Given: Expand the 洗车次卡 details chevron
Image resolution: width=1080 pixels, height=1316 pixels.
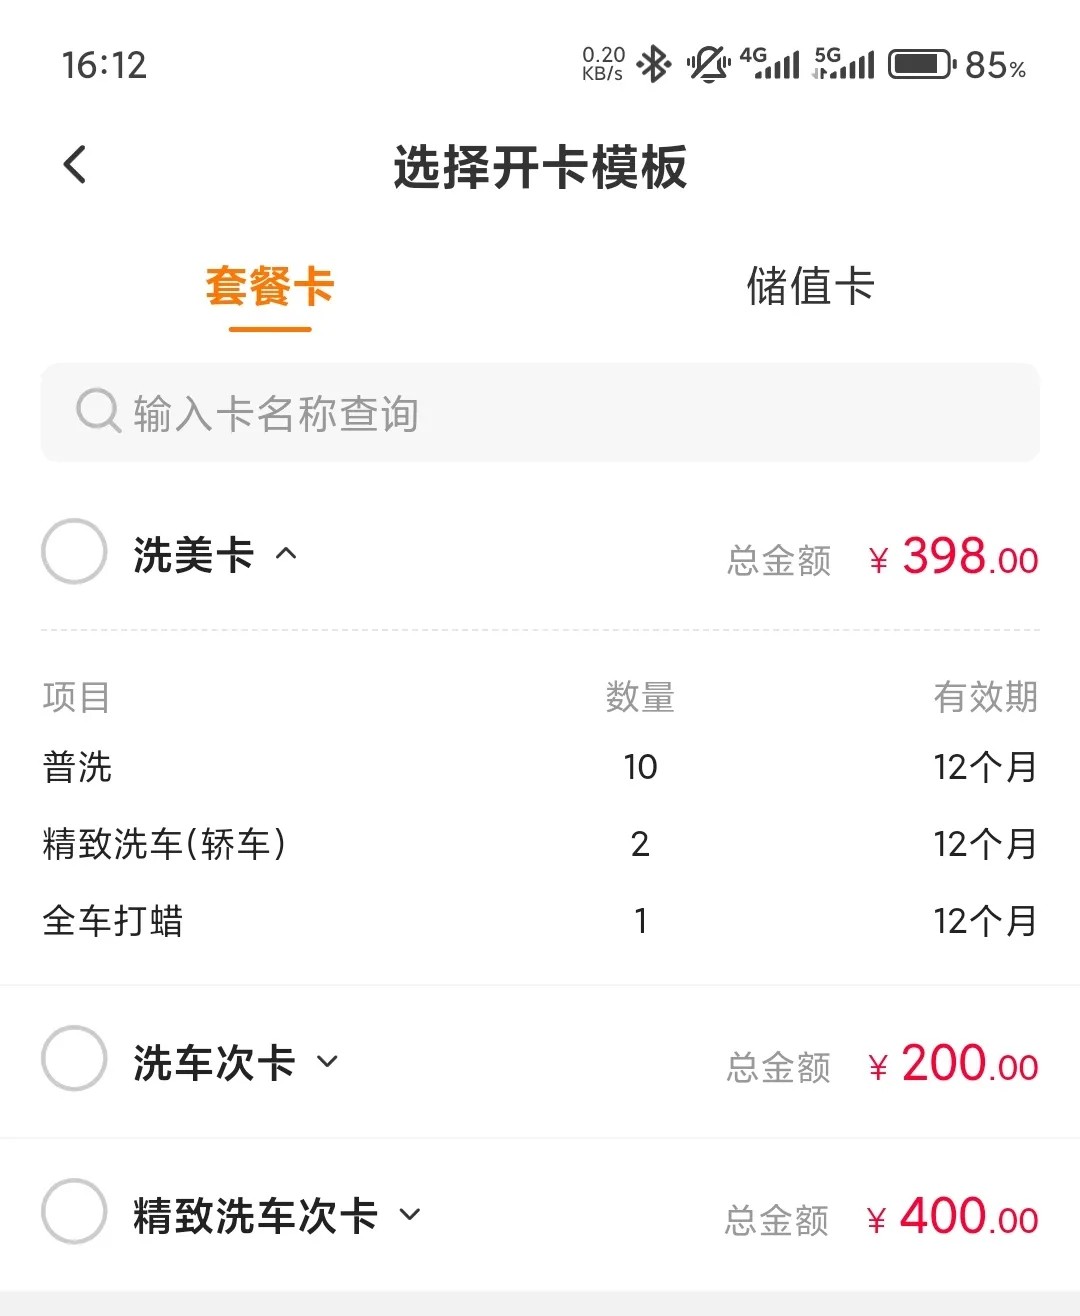Looking at the screenshot, I should click(x=327, y=1061).
